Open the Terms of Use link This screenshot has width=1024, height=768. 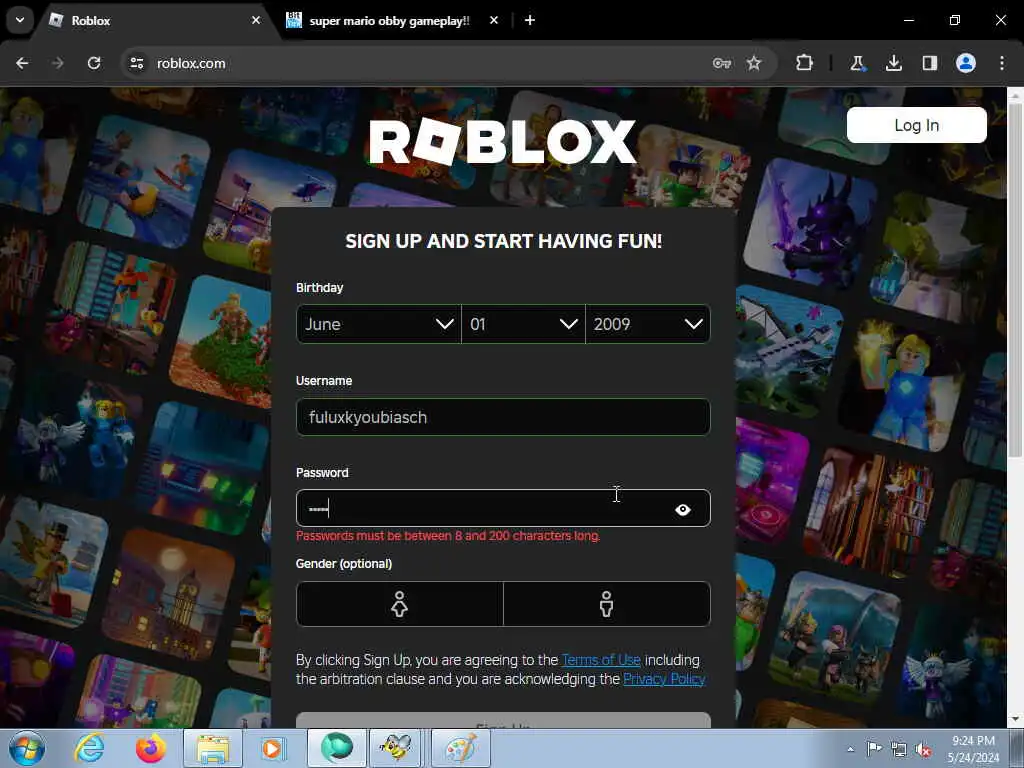tap(601, 660)
